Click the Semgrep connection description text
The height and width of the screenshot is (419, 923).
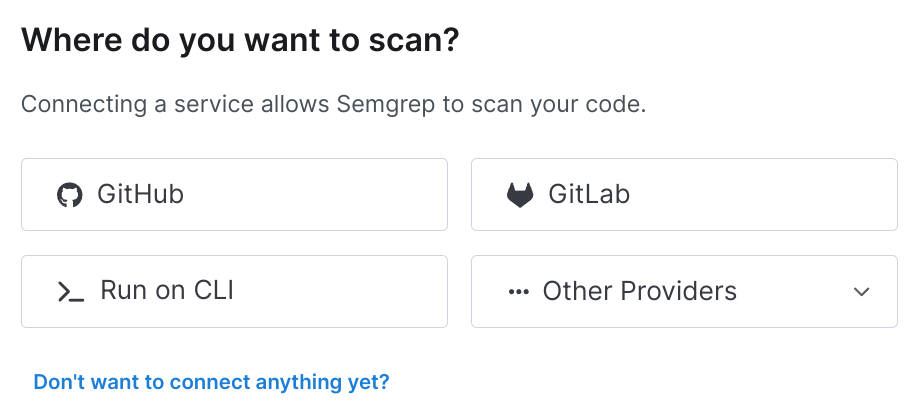click(333, 104)
